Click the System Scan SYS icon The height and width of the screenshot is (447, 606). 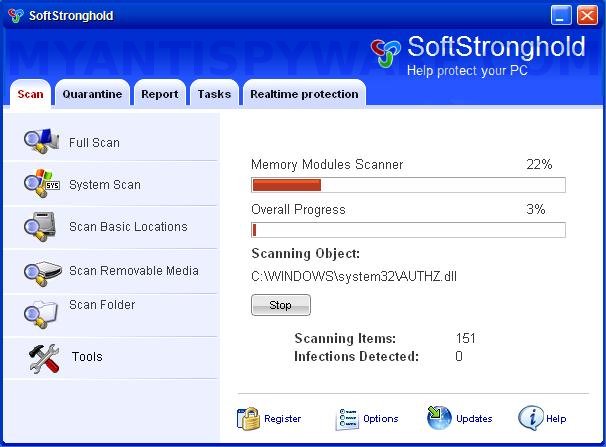coord(41,184)
